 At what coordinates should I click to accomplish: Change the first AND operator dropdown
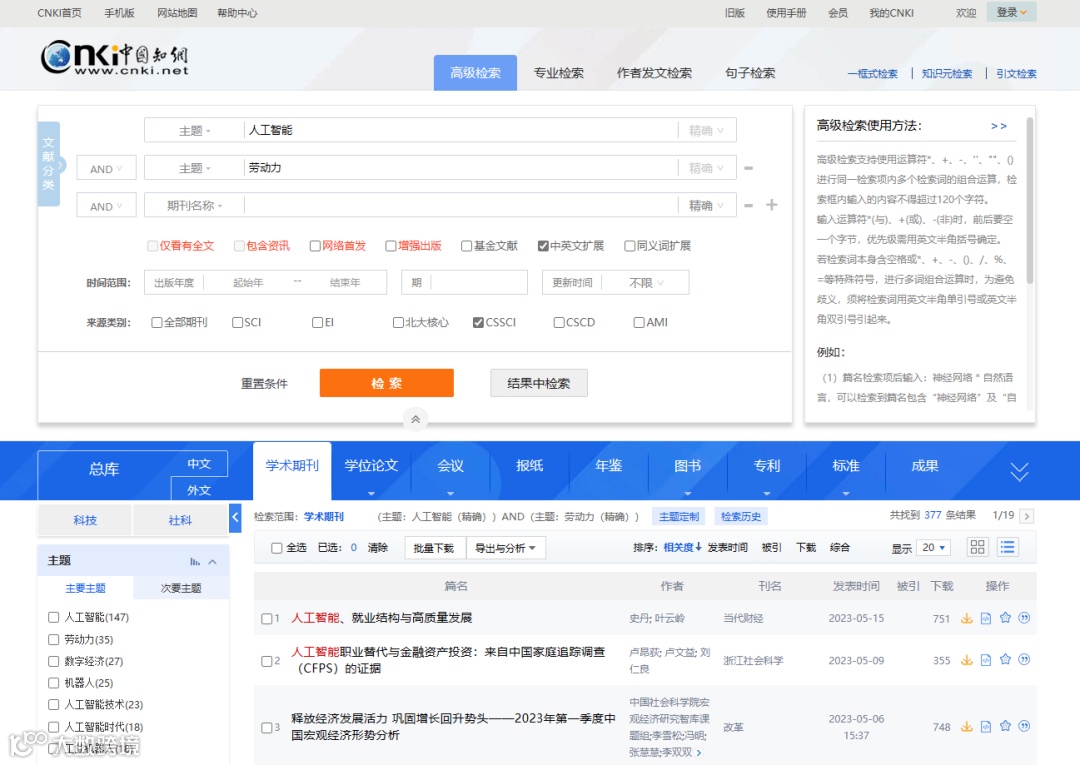106,169
